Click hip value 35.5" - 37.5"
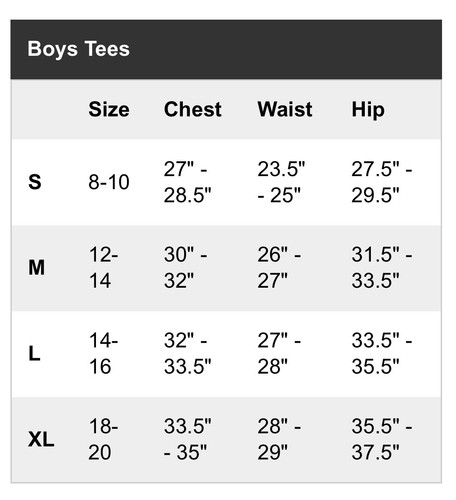Viewport: 456px width, 500px height. click(x=382, y=439)
